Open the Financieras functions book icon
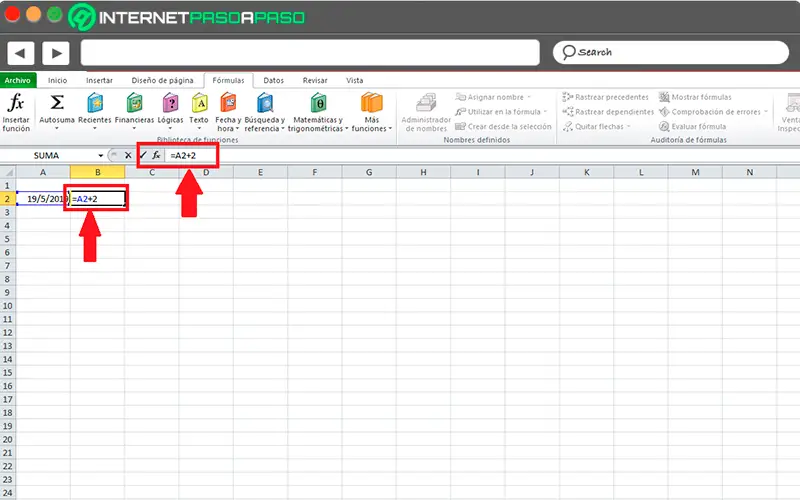The width and height of the screenshot is (800, 500). point(134,103)
